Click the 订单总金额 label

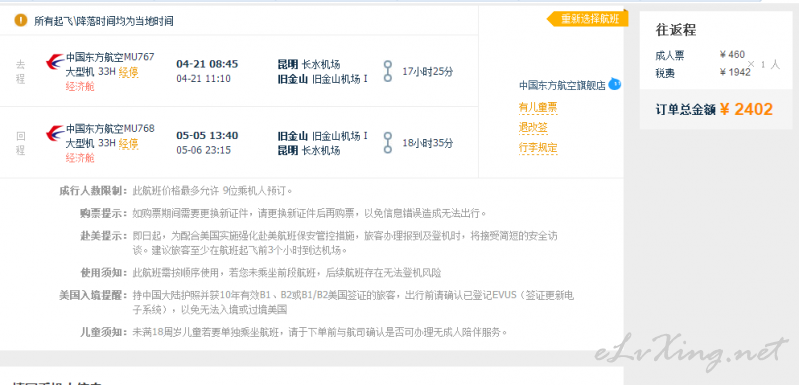[685, 109]
